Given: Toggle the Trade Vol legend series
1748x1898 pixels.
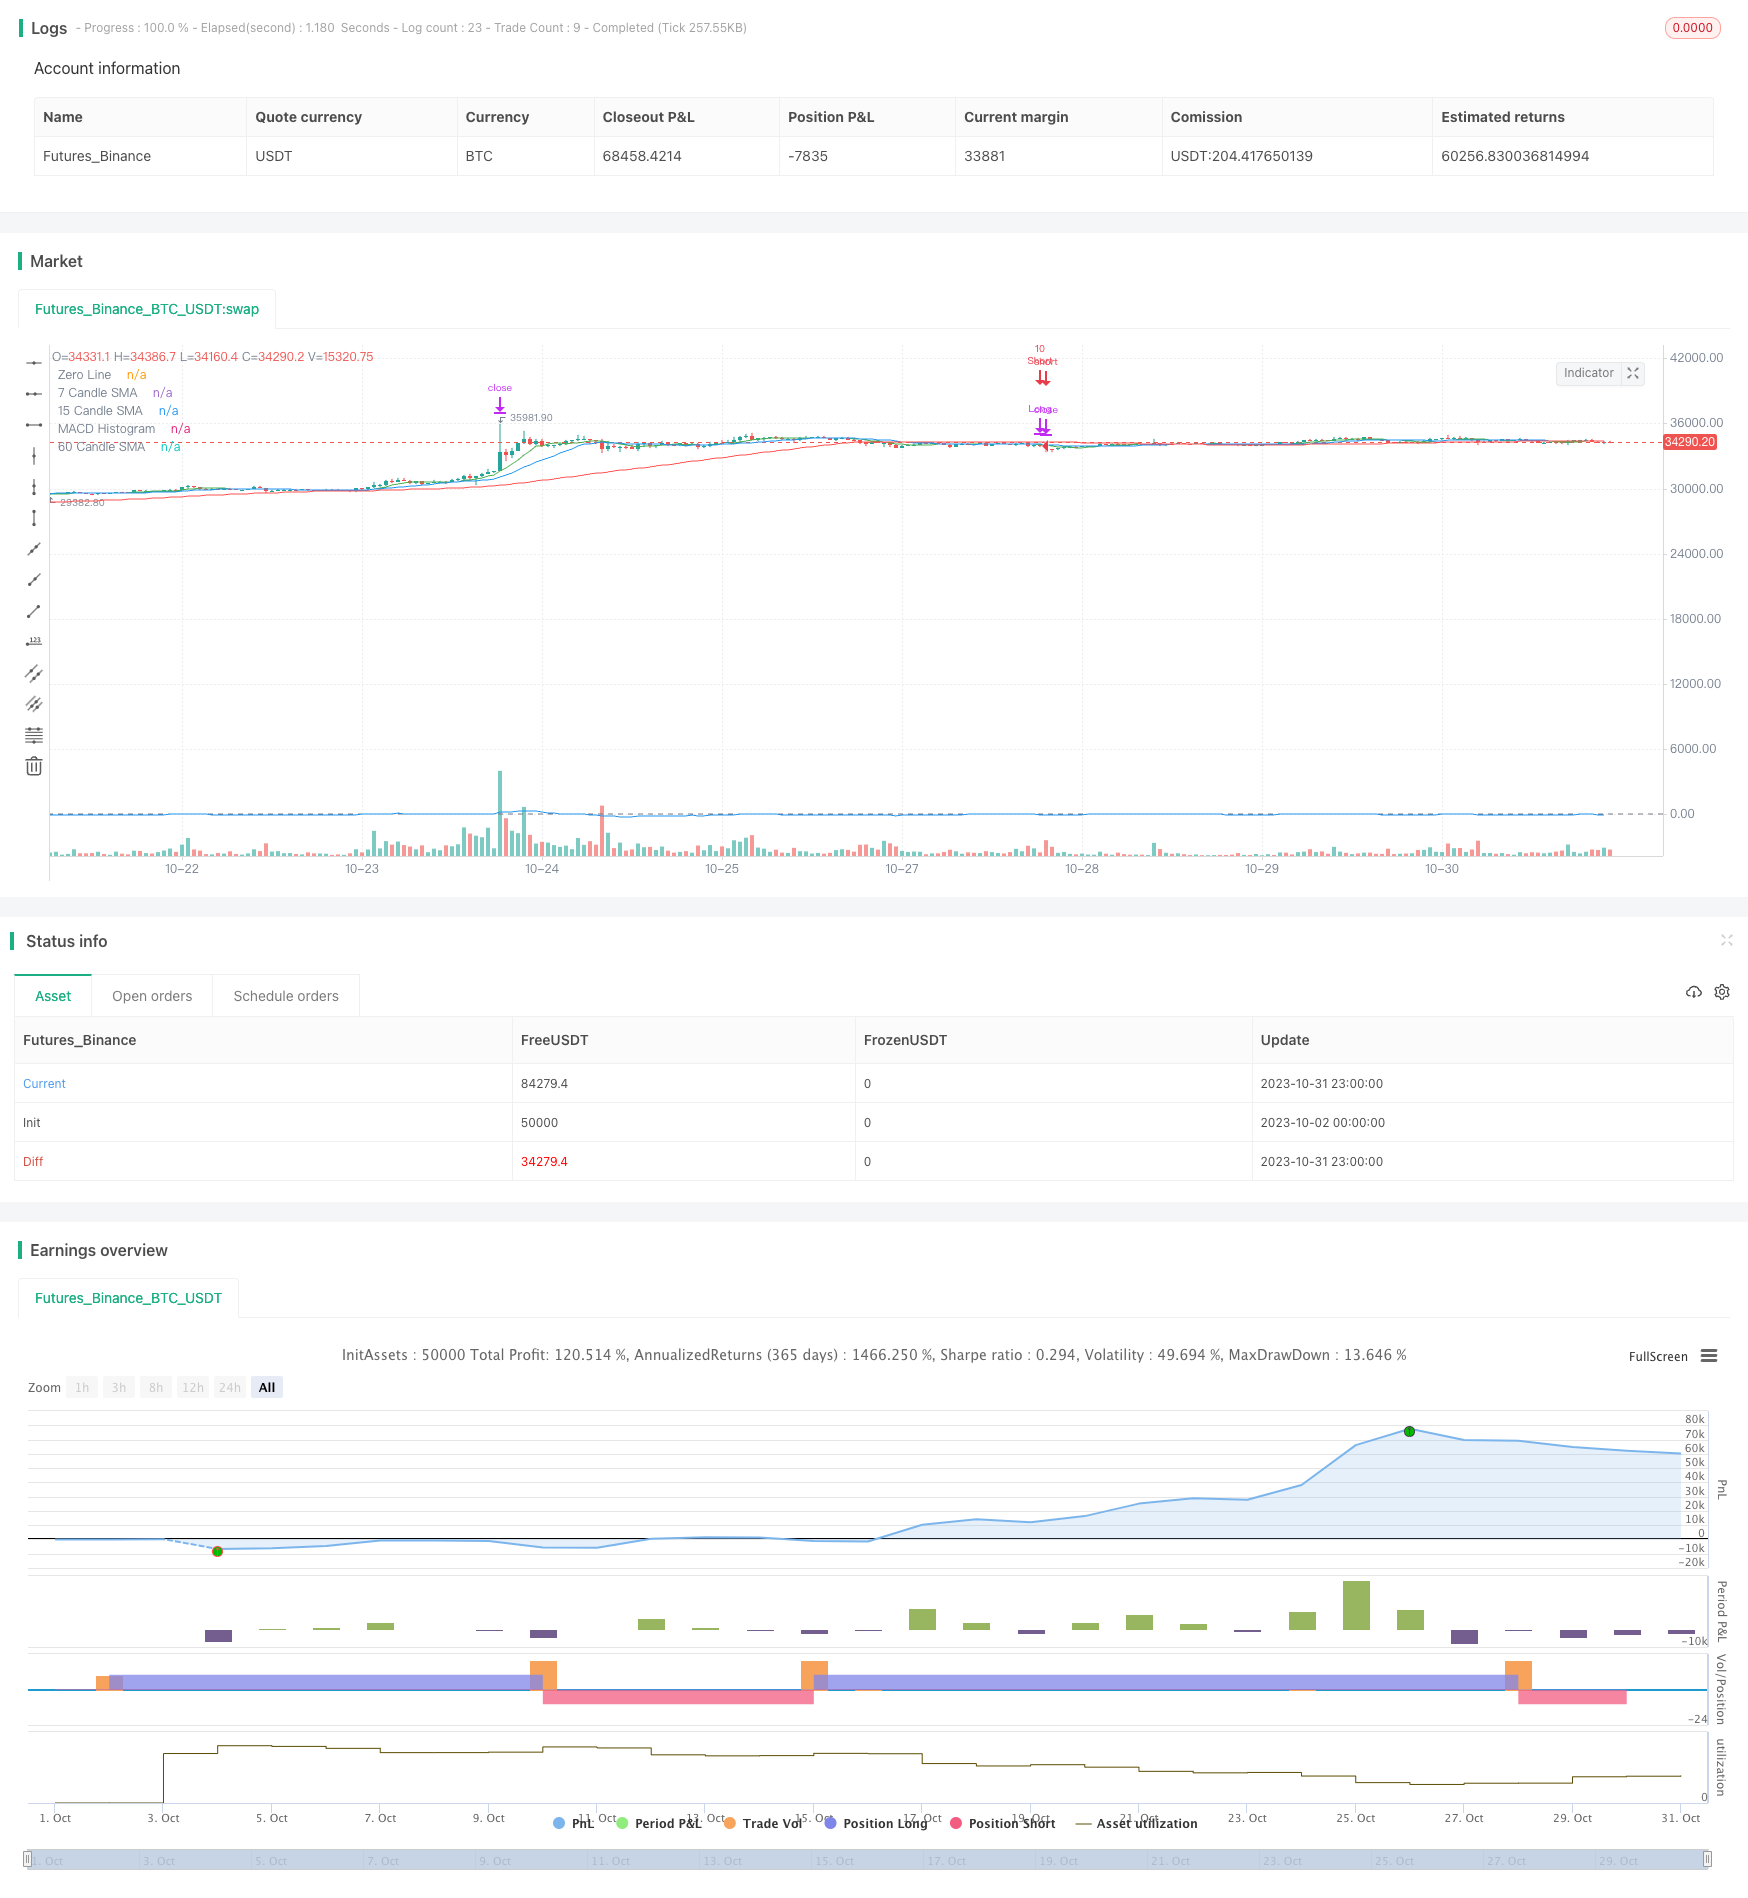Looking at the screenshot, I should tap(762, 1823).
